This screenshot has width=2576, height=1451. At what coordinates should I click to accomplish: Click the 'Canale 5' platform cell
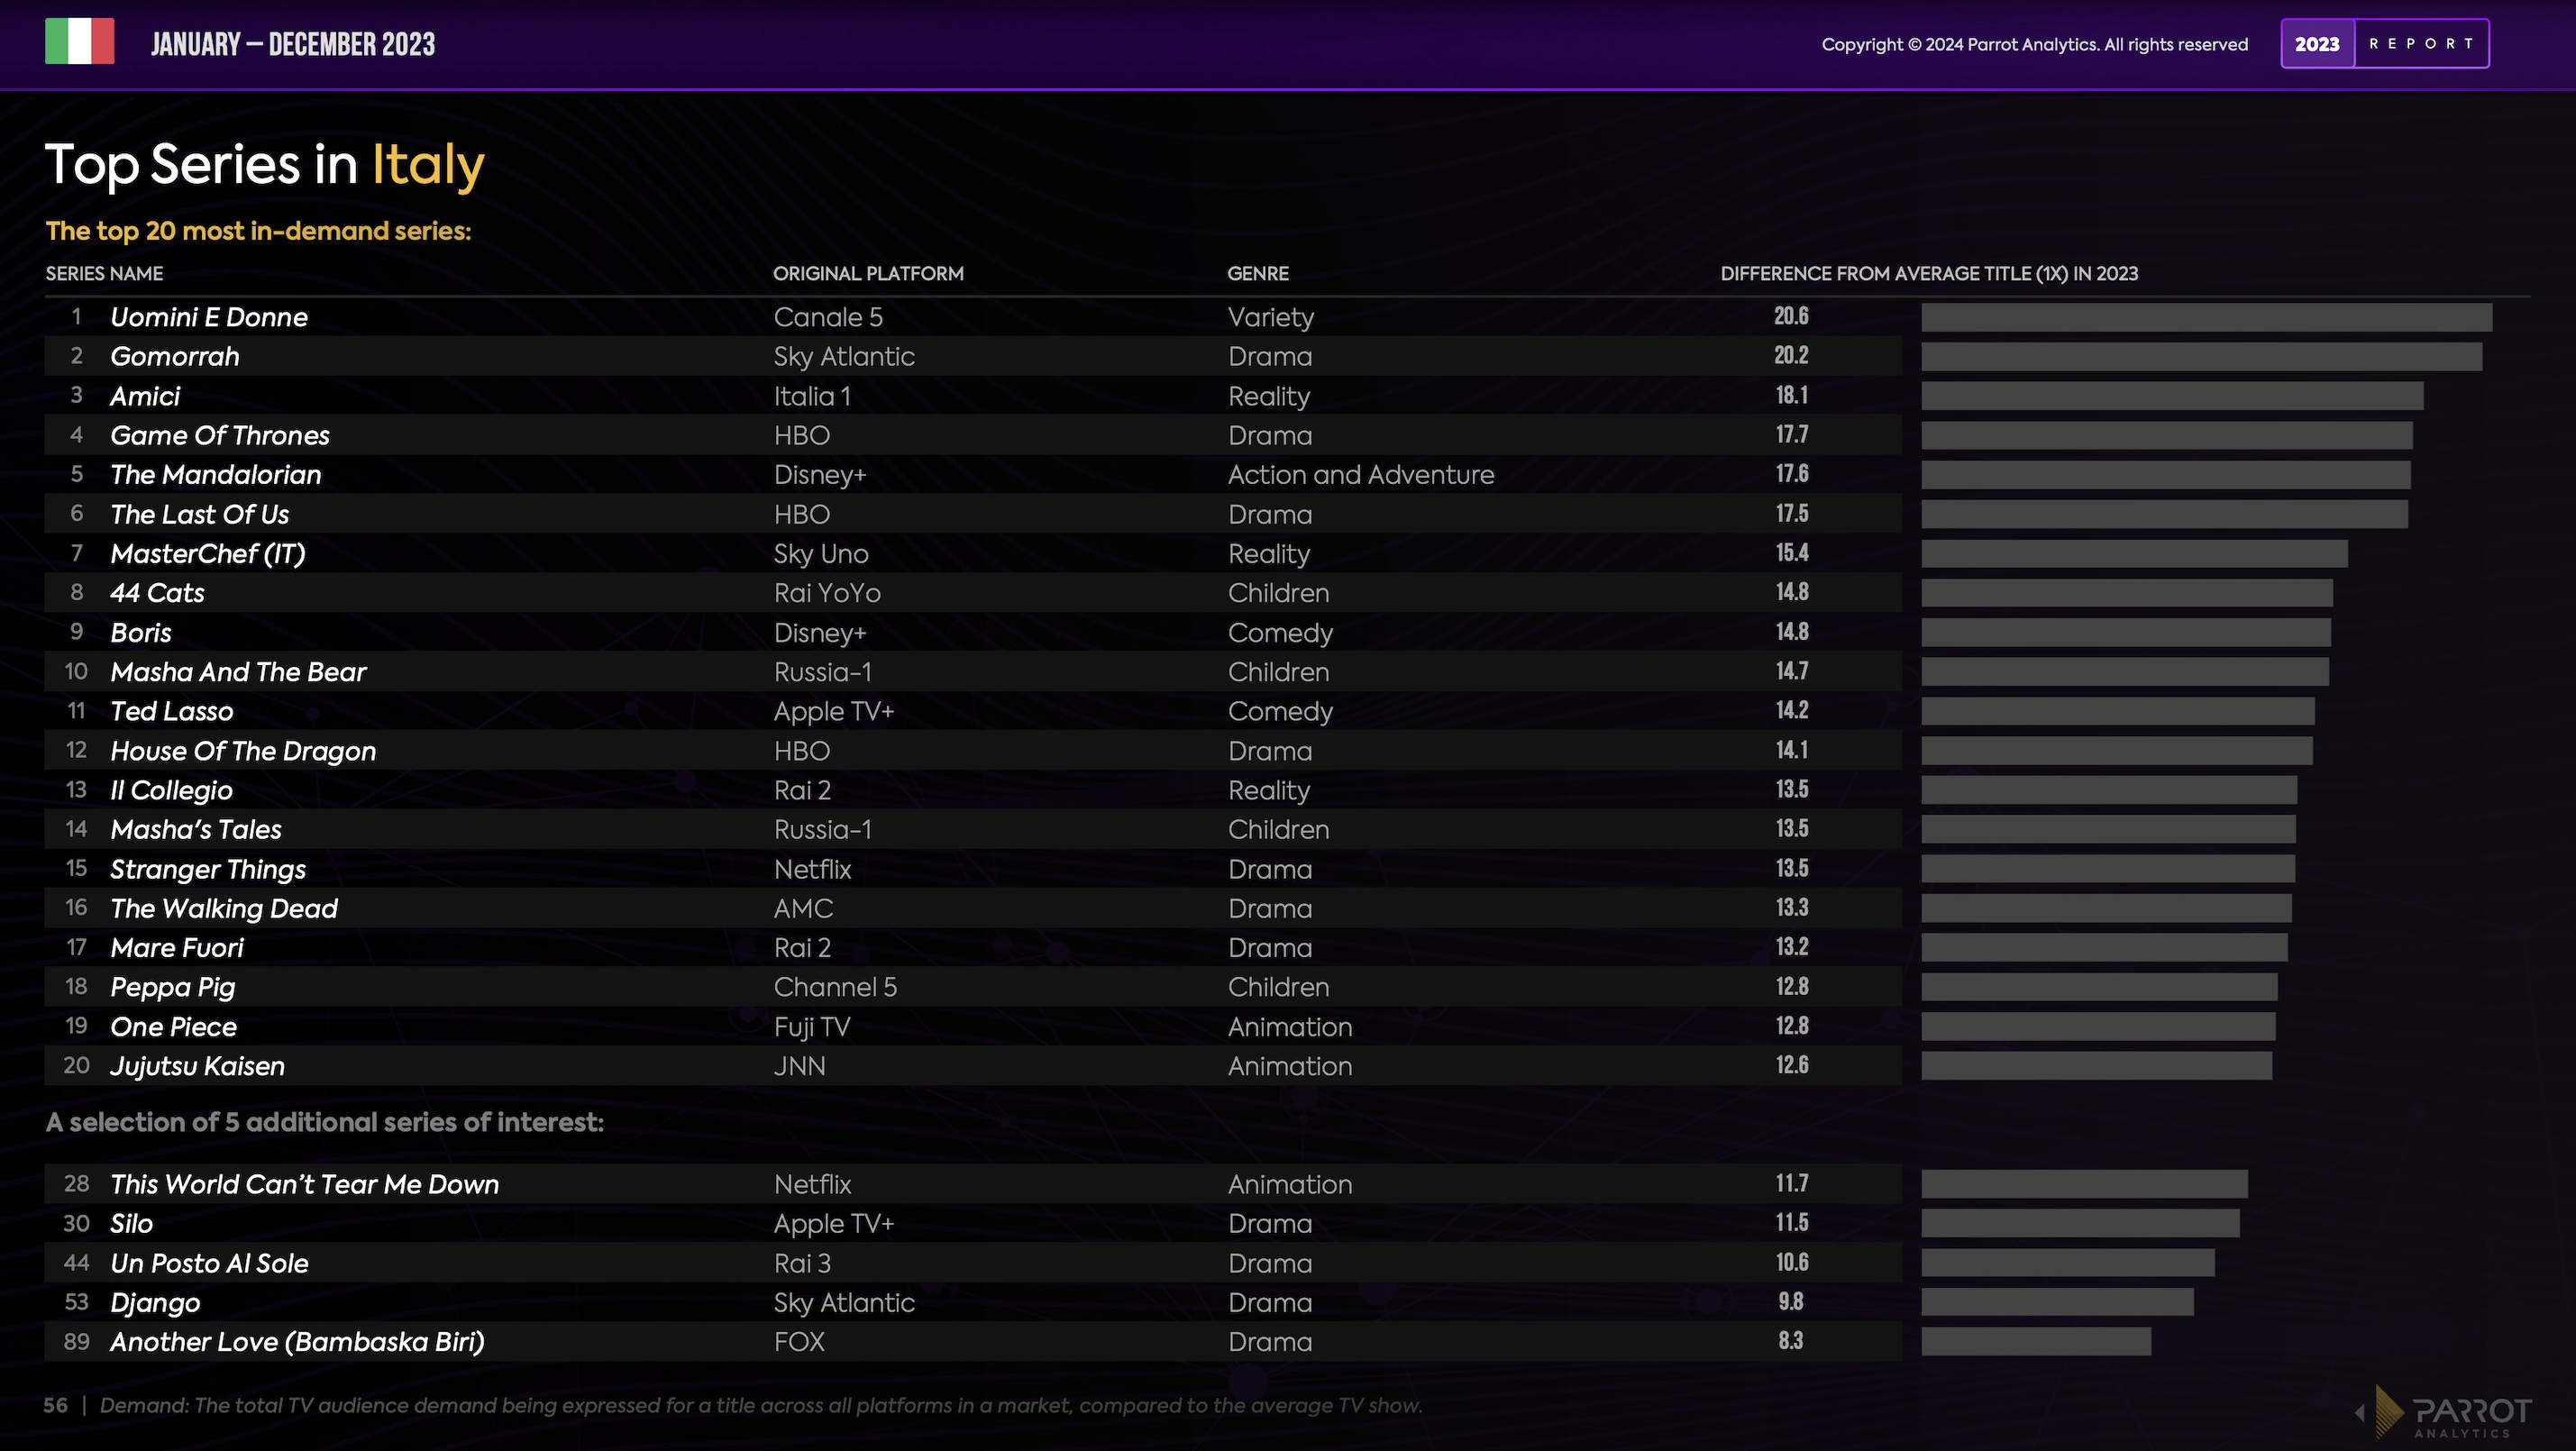pos(828,317)
